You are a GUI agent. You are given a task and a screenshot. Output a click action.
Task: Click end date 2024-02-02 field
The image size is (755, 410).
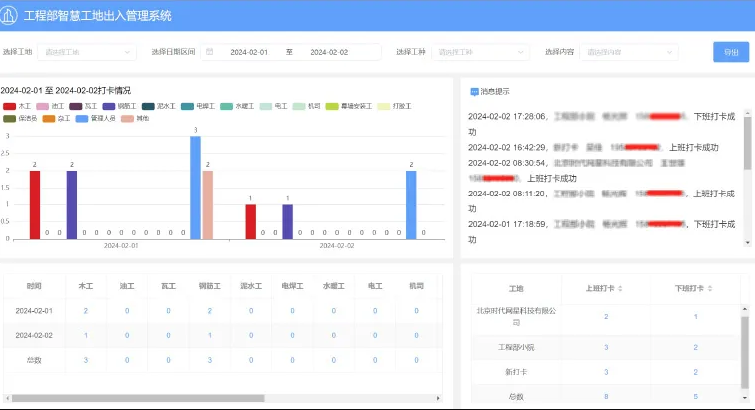(x=329, y=52)
